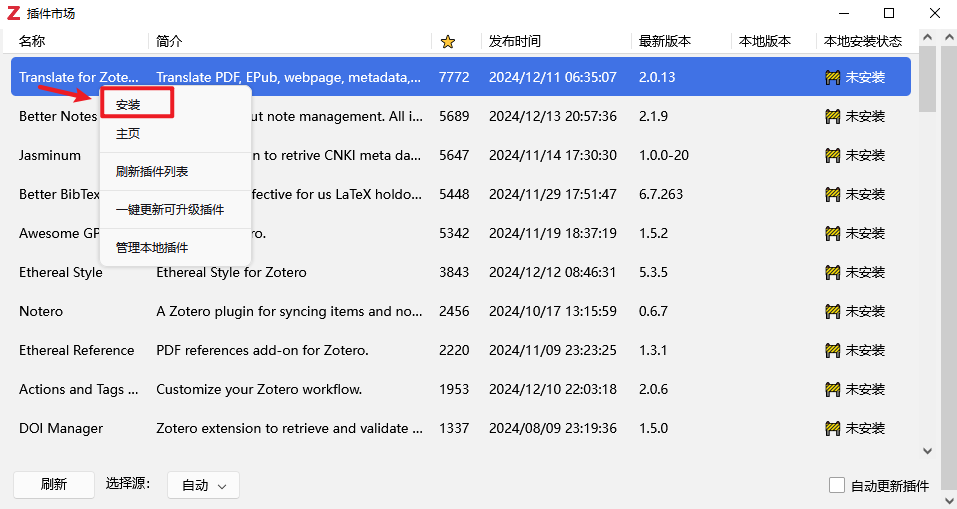Click the not-installed icon for DOI Manager
957x509 pixels.
coord(832,428)
